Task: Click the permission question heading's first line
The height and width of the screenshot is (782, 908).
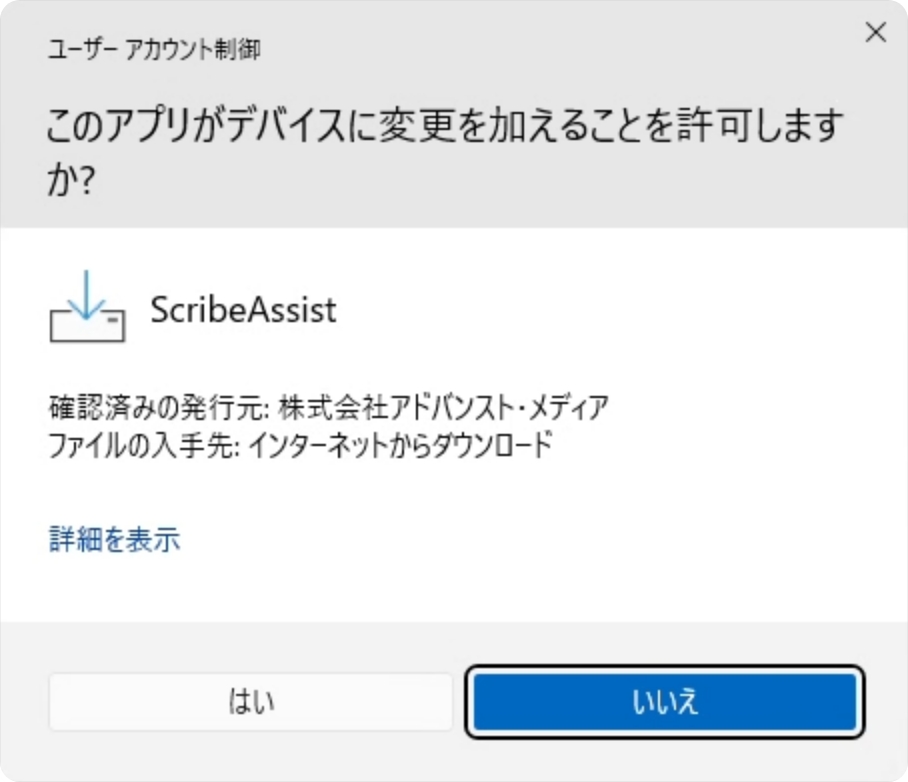Action: click(445, 128)
